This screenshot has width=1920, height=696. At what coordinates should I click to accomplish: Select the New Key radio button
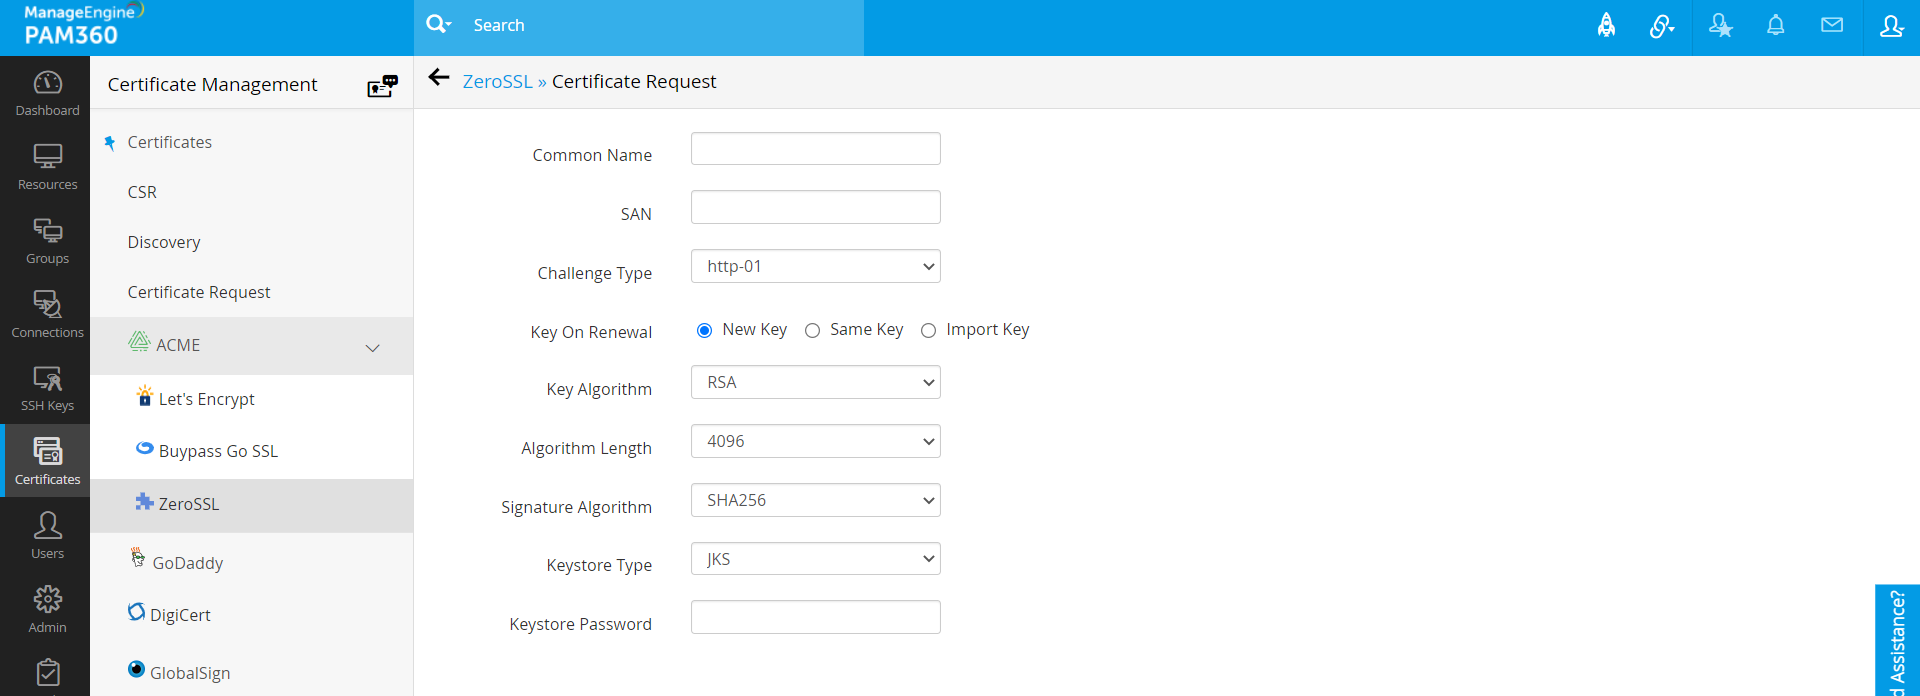705,331
